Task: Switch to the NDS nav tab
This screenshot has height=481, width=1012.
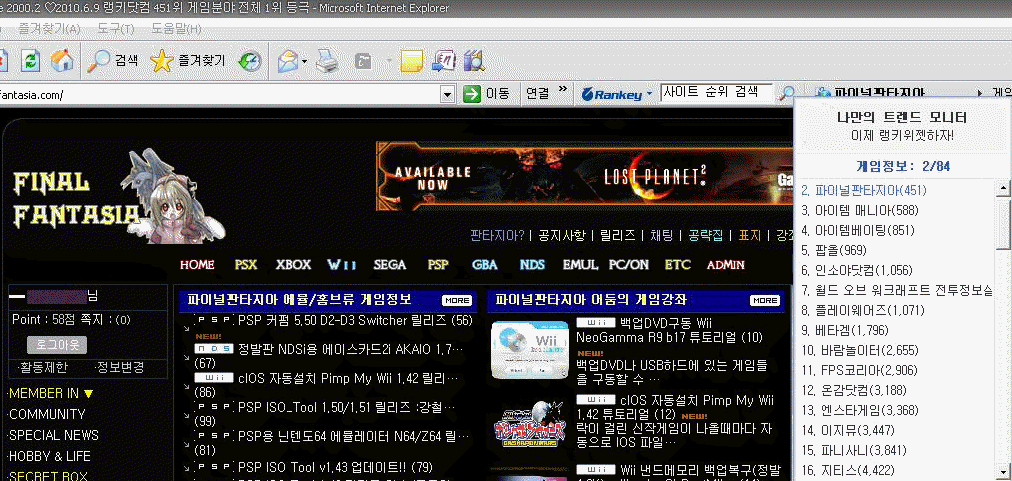Action: tap(532, 265)
